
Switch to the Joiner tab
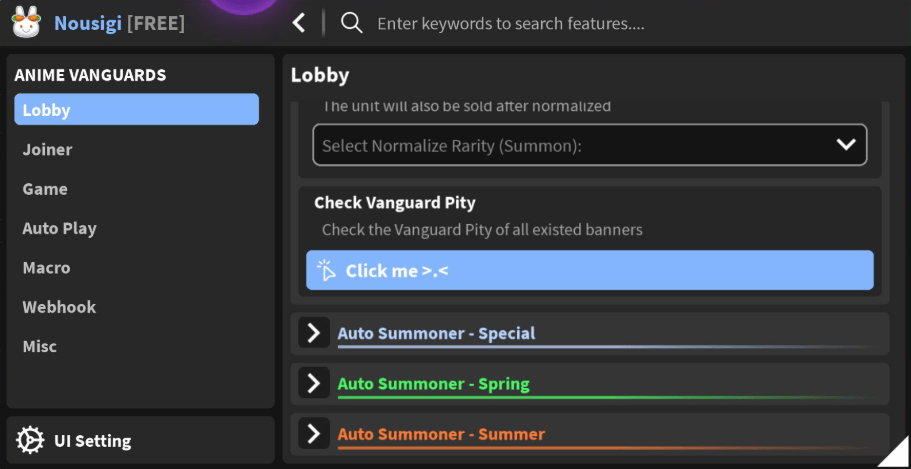(48, 149)
